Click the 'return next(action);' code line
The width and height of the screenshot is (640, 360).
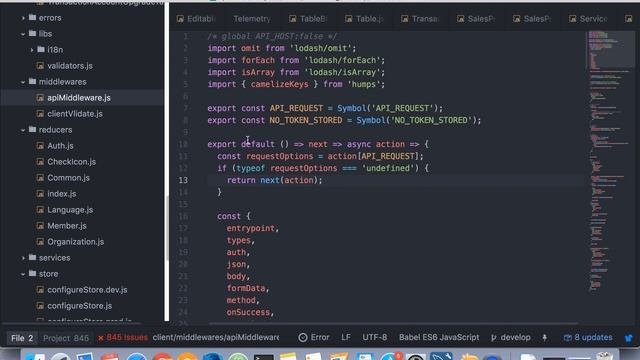[274, 180]
